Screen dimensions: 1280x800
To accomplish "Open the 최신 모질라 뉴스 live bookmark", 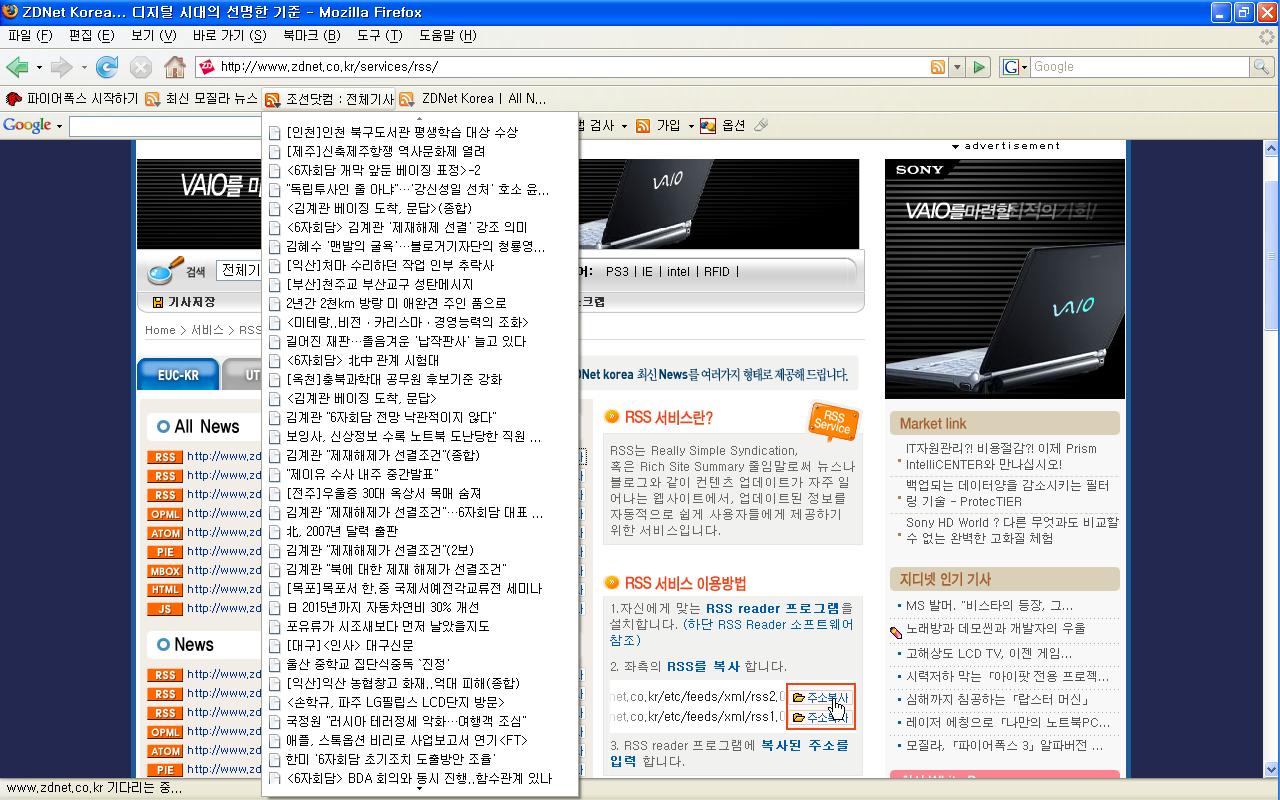I will [201, 99].
